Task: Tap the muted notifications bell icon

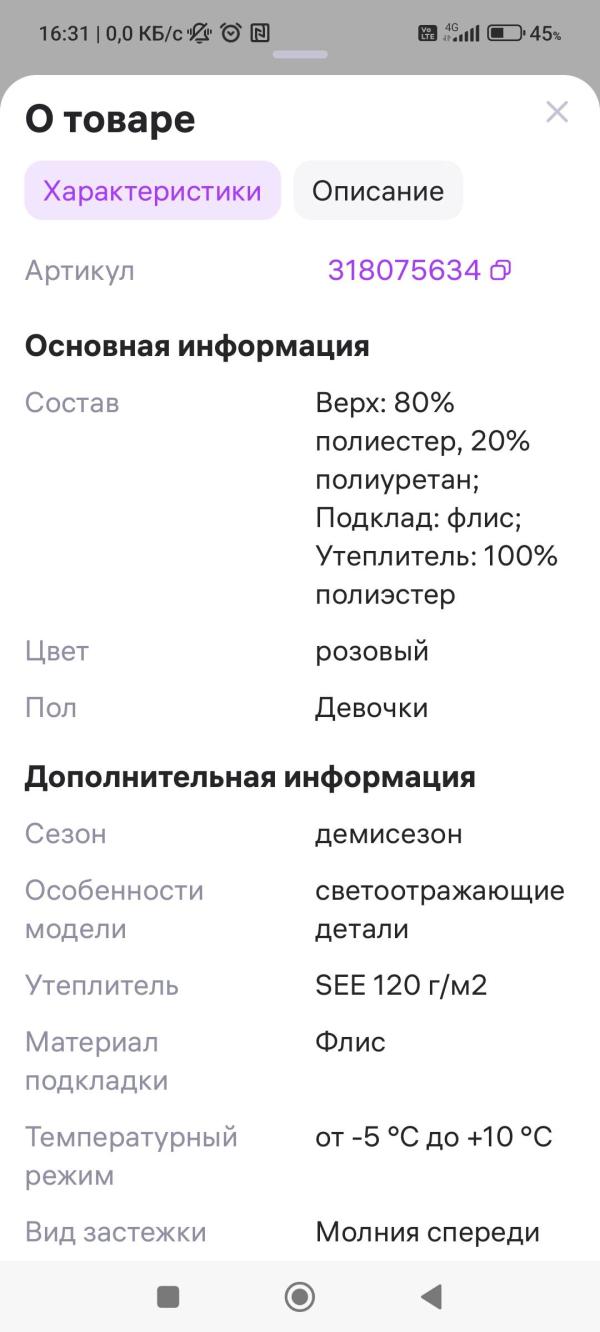Action: click(200, 33)
